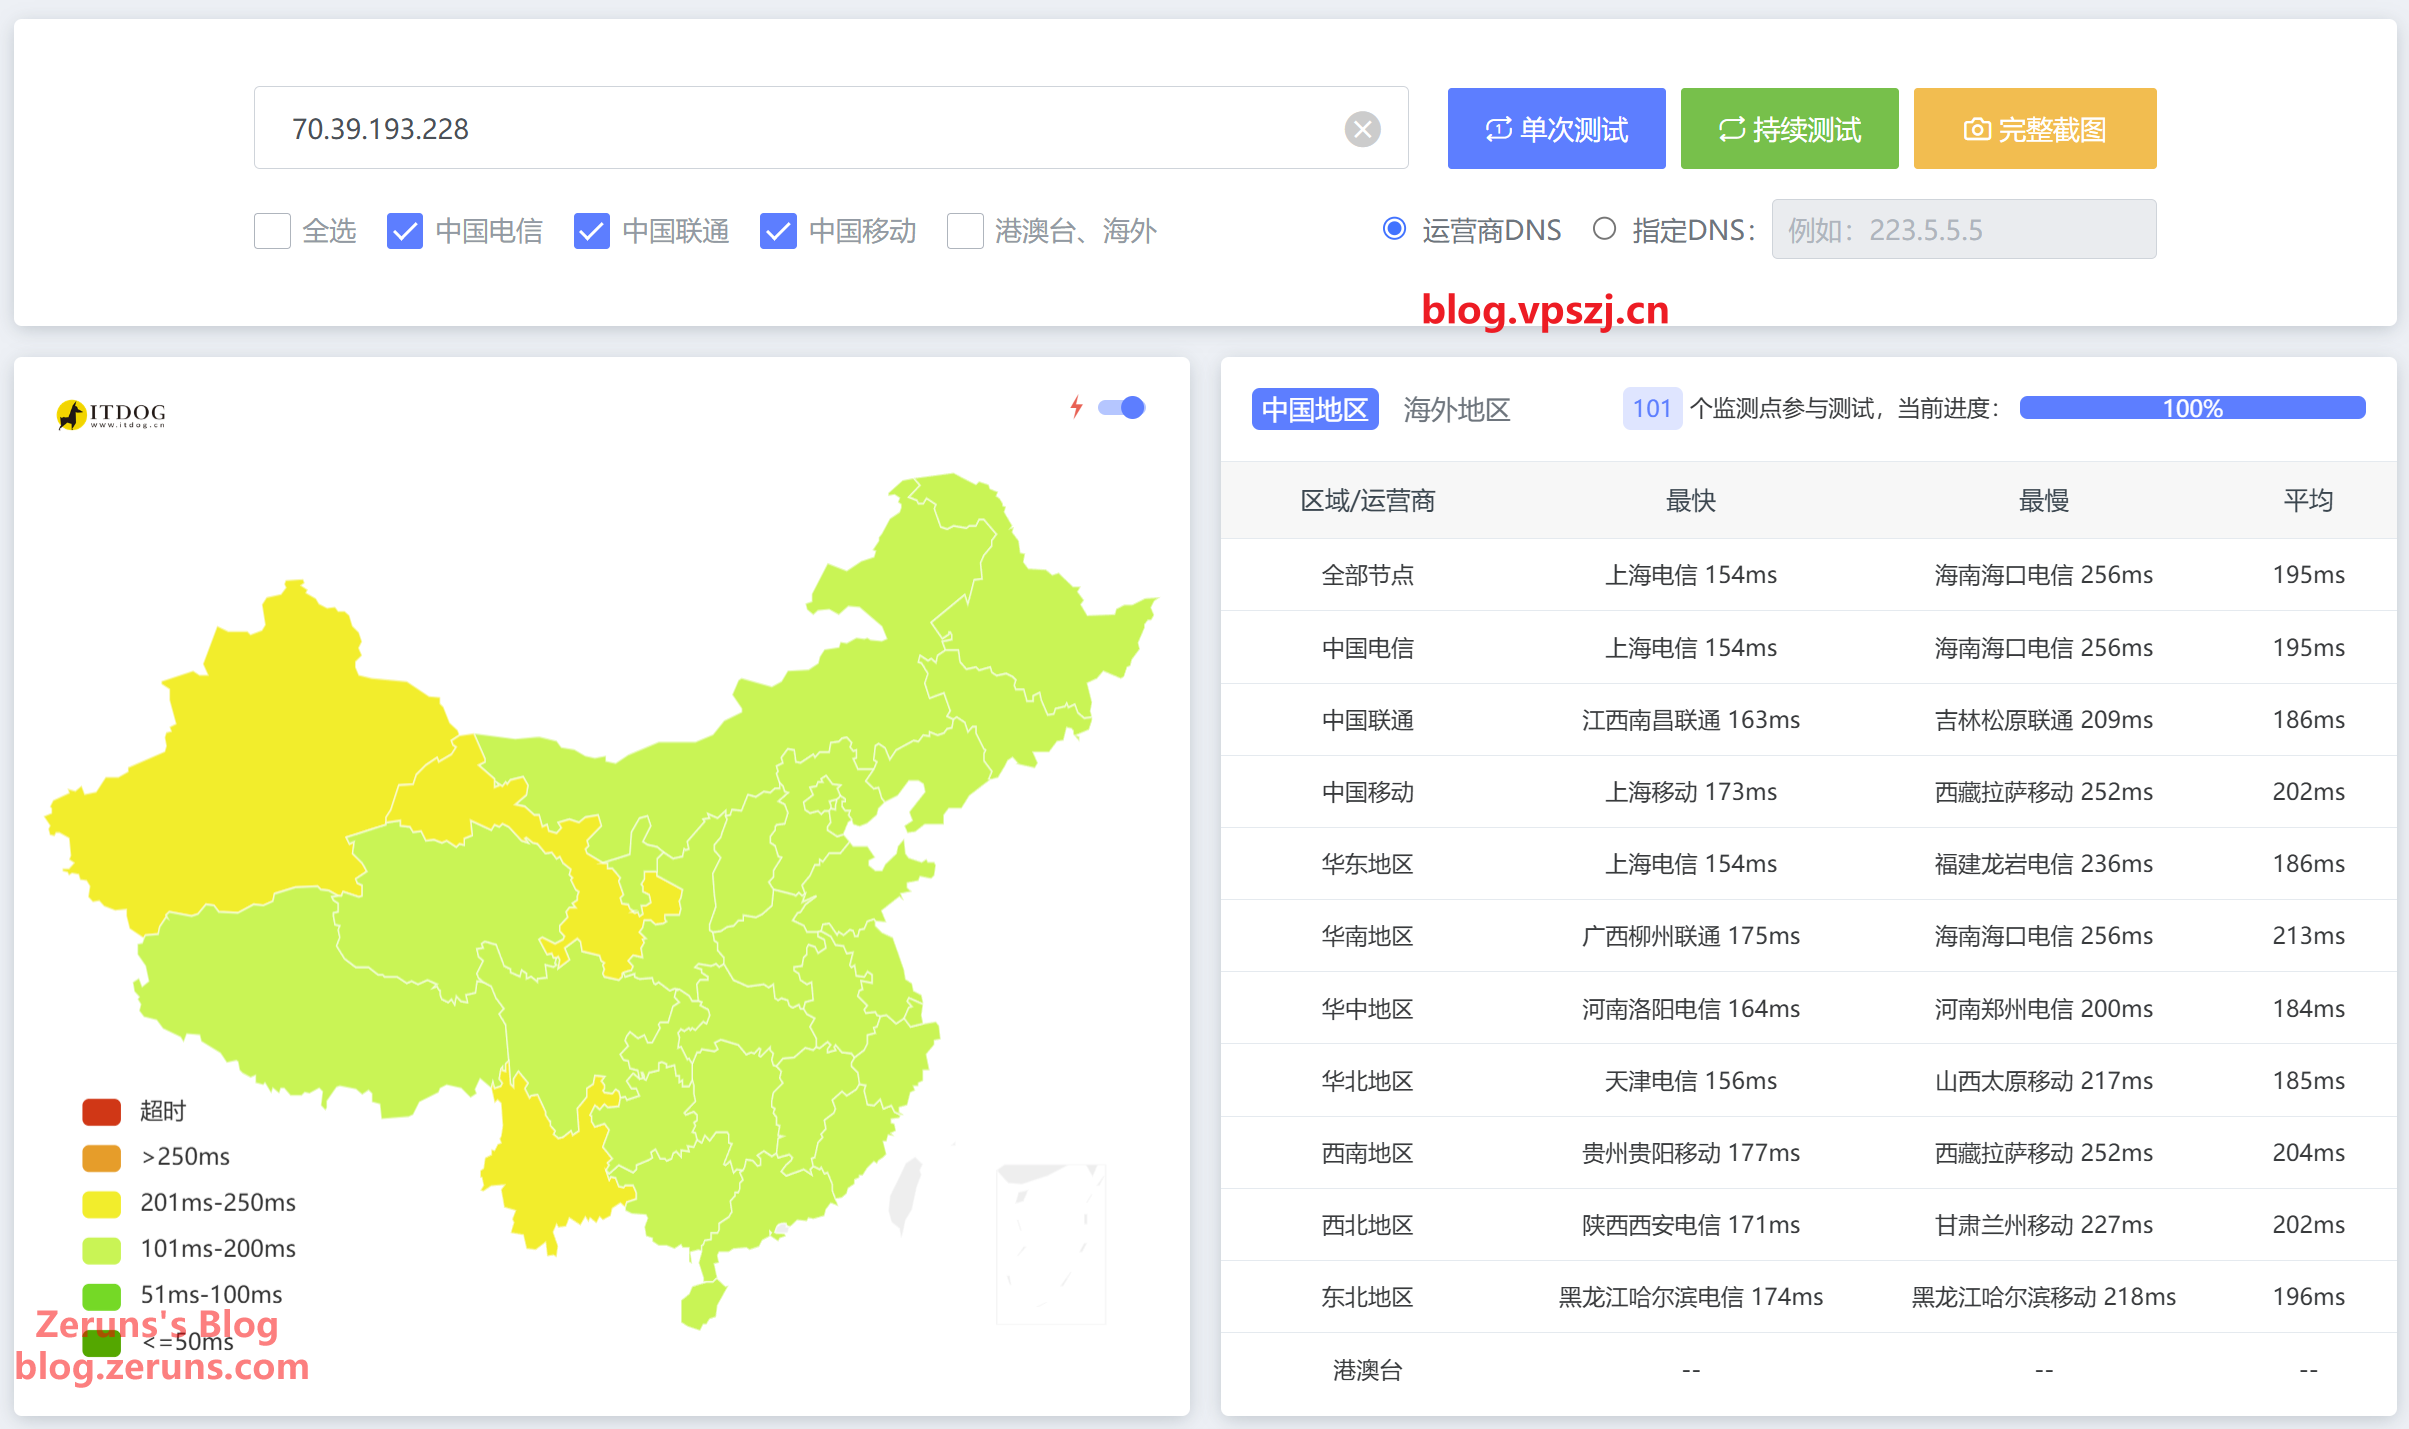Uncheck the 中国联通 checkbox
2409x1429 pixels.
click(x=592, y=231)
